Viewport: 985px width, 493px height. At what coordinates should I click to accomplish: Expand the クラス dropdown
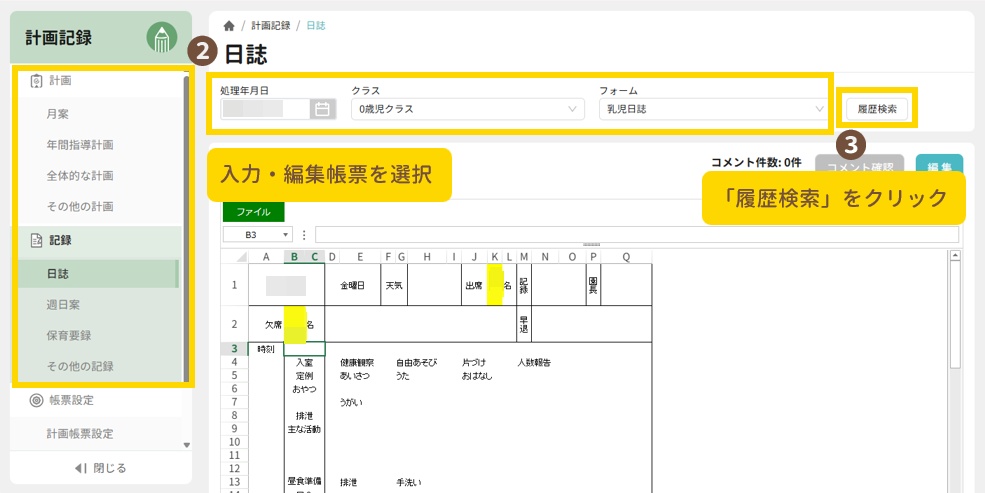click(x=467, y=109)
